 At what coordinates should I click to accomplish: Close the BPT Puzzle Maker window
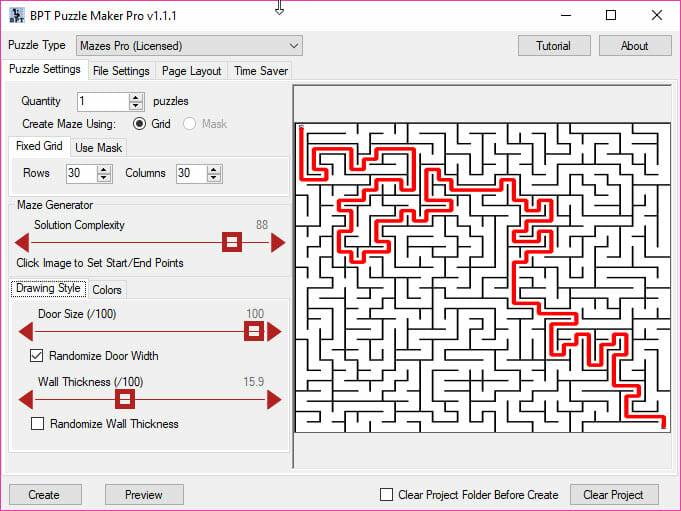[657, 15]
